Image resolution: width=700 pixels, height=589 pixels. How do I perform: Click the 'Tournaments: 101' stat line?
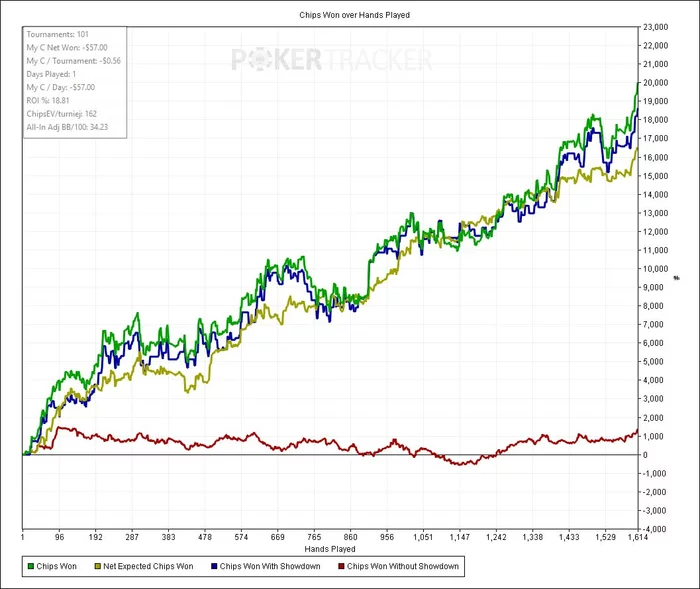(58, 34)
